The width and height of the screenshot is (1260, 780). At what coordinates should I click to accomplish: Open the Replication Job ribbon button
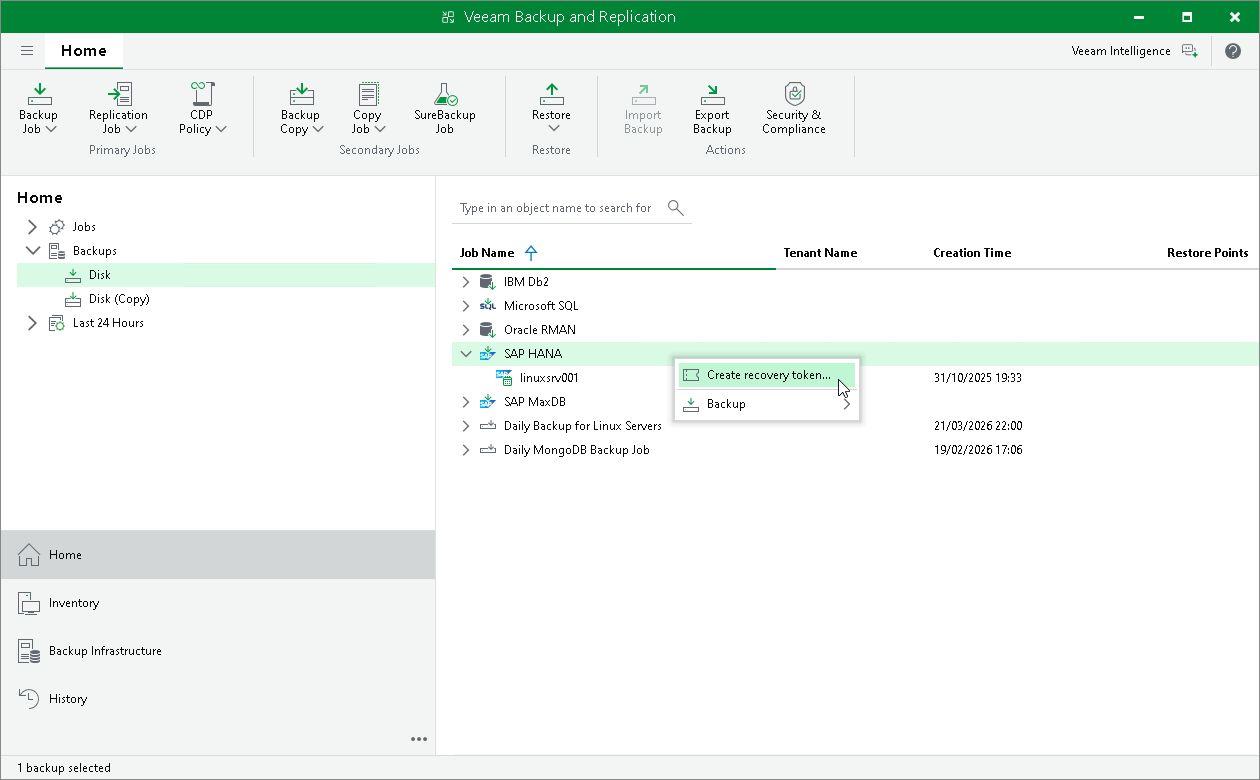(x=118, y=108)
